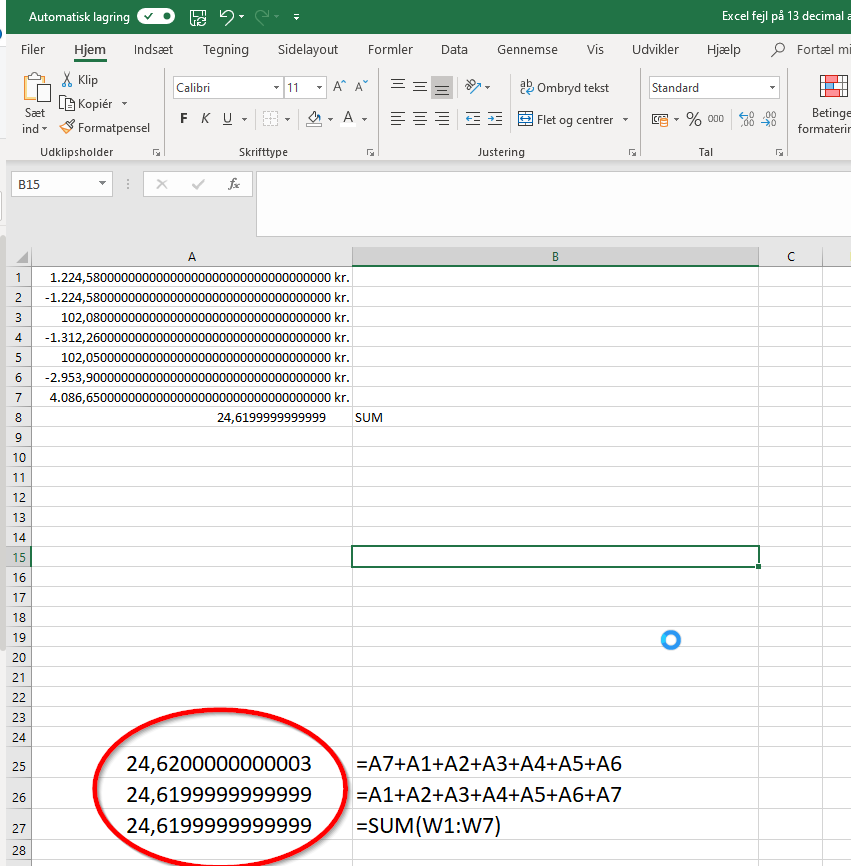Click the increase indent icon

(495, 119)
